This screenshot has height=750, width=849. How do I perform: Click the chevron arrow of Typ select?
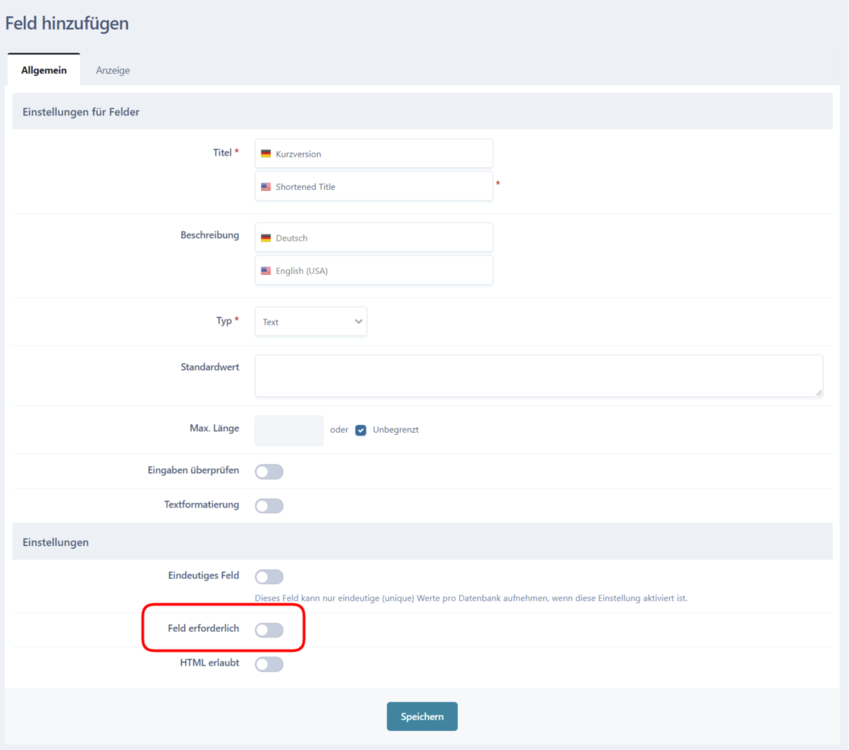coord(358,322)
